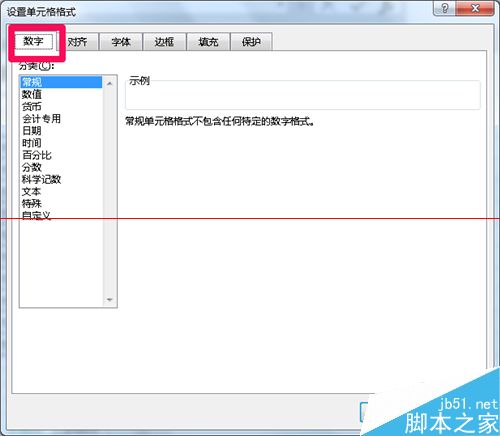Click the dialog help question-mark button

point(444,8)
